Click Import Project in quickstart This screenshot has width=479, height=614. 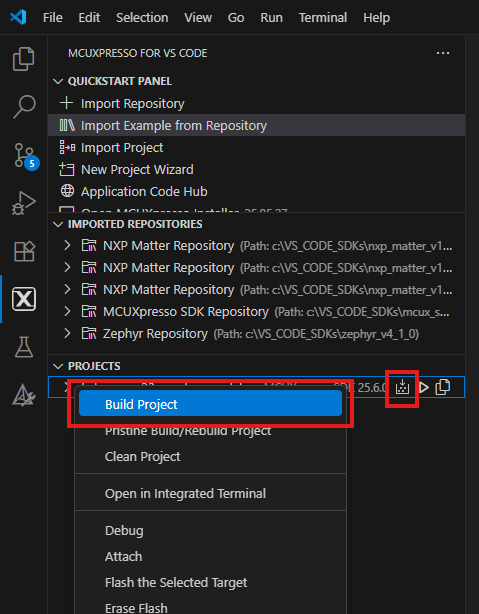tap(122, 148)
